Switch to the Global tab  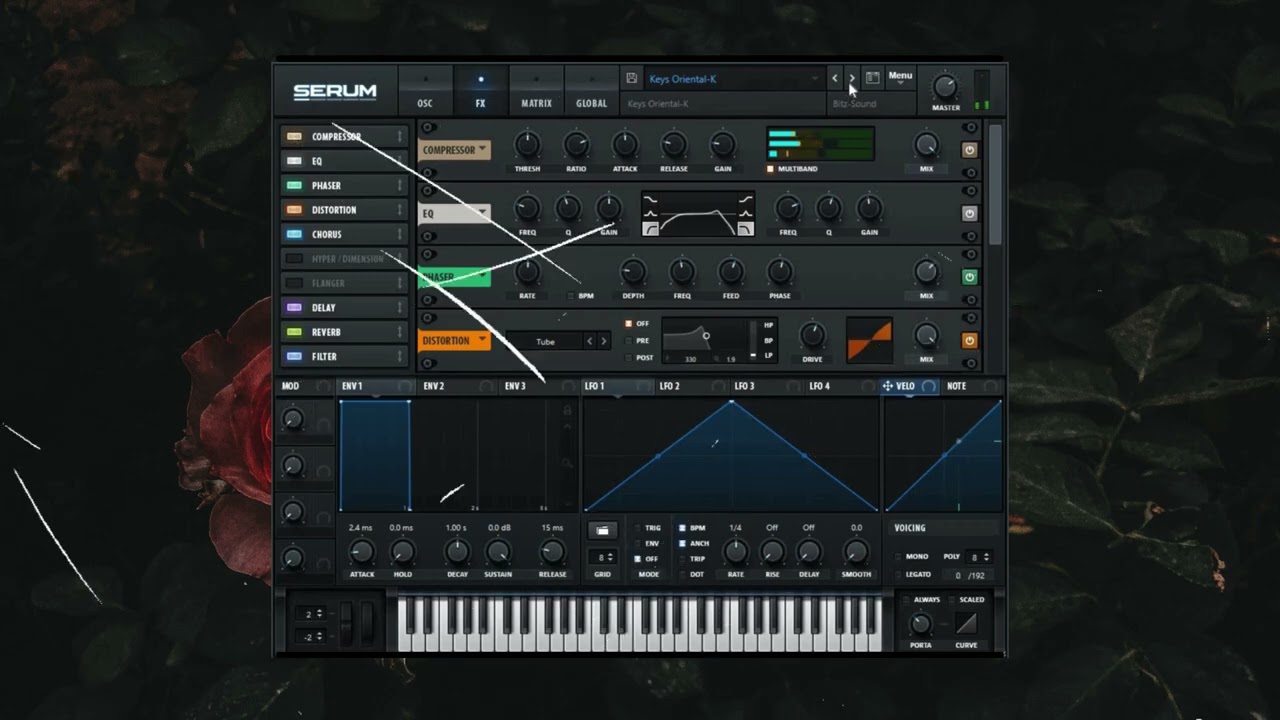tap(591, 90)
